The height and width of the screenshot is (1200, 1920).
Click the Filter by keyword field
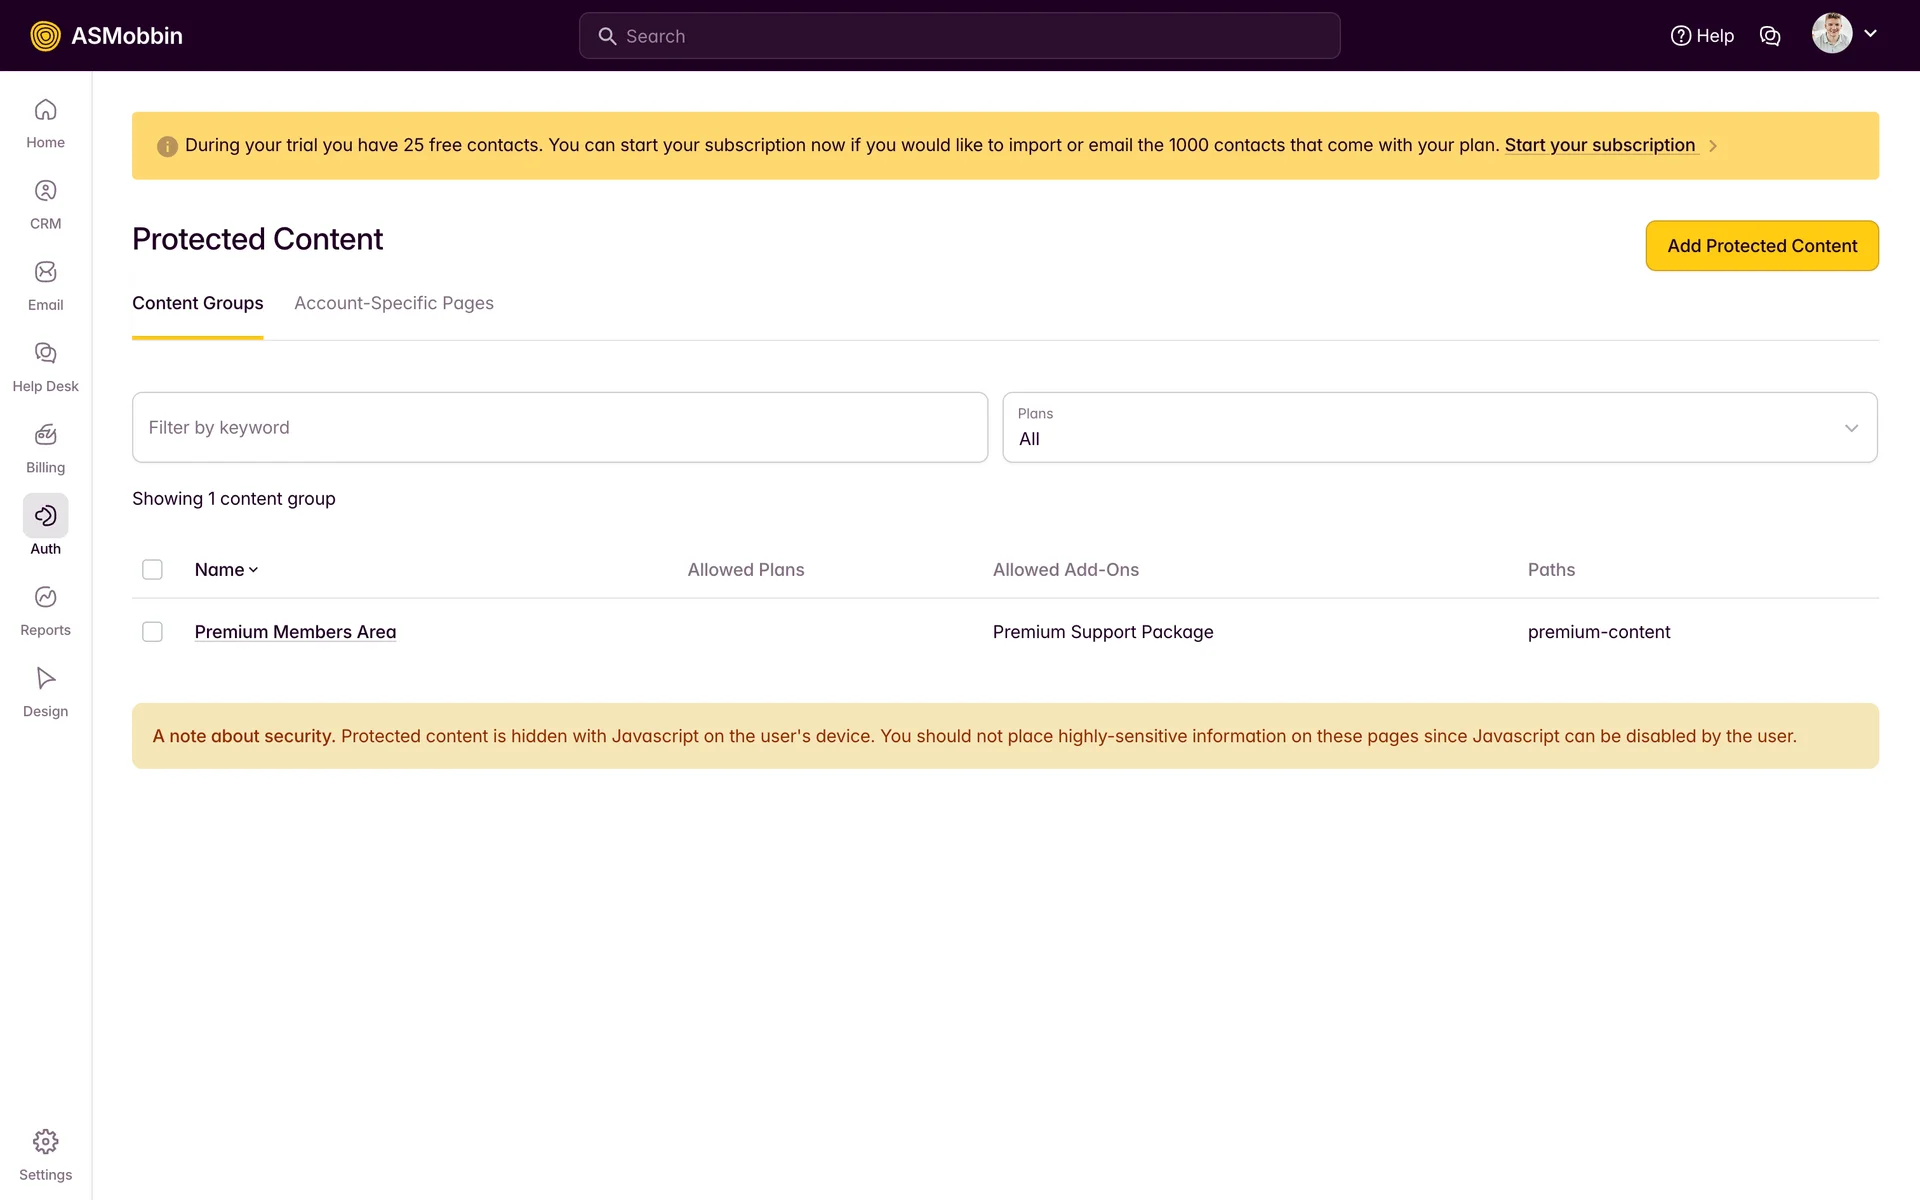(x=559, y=428)
